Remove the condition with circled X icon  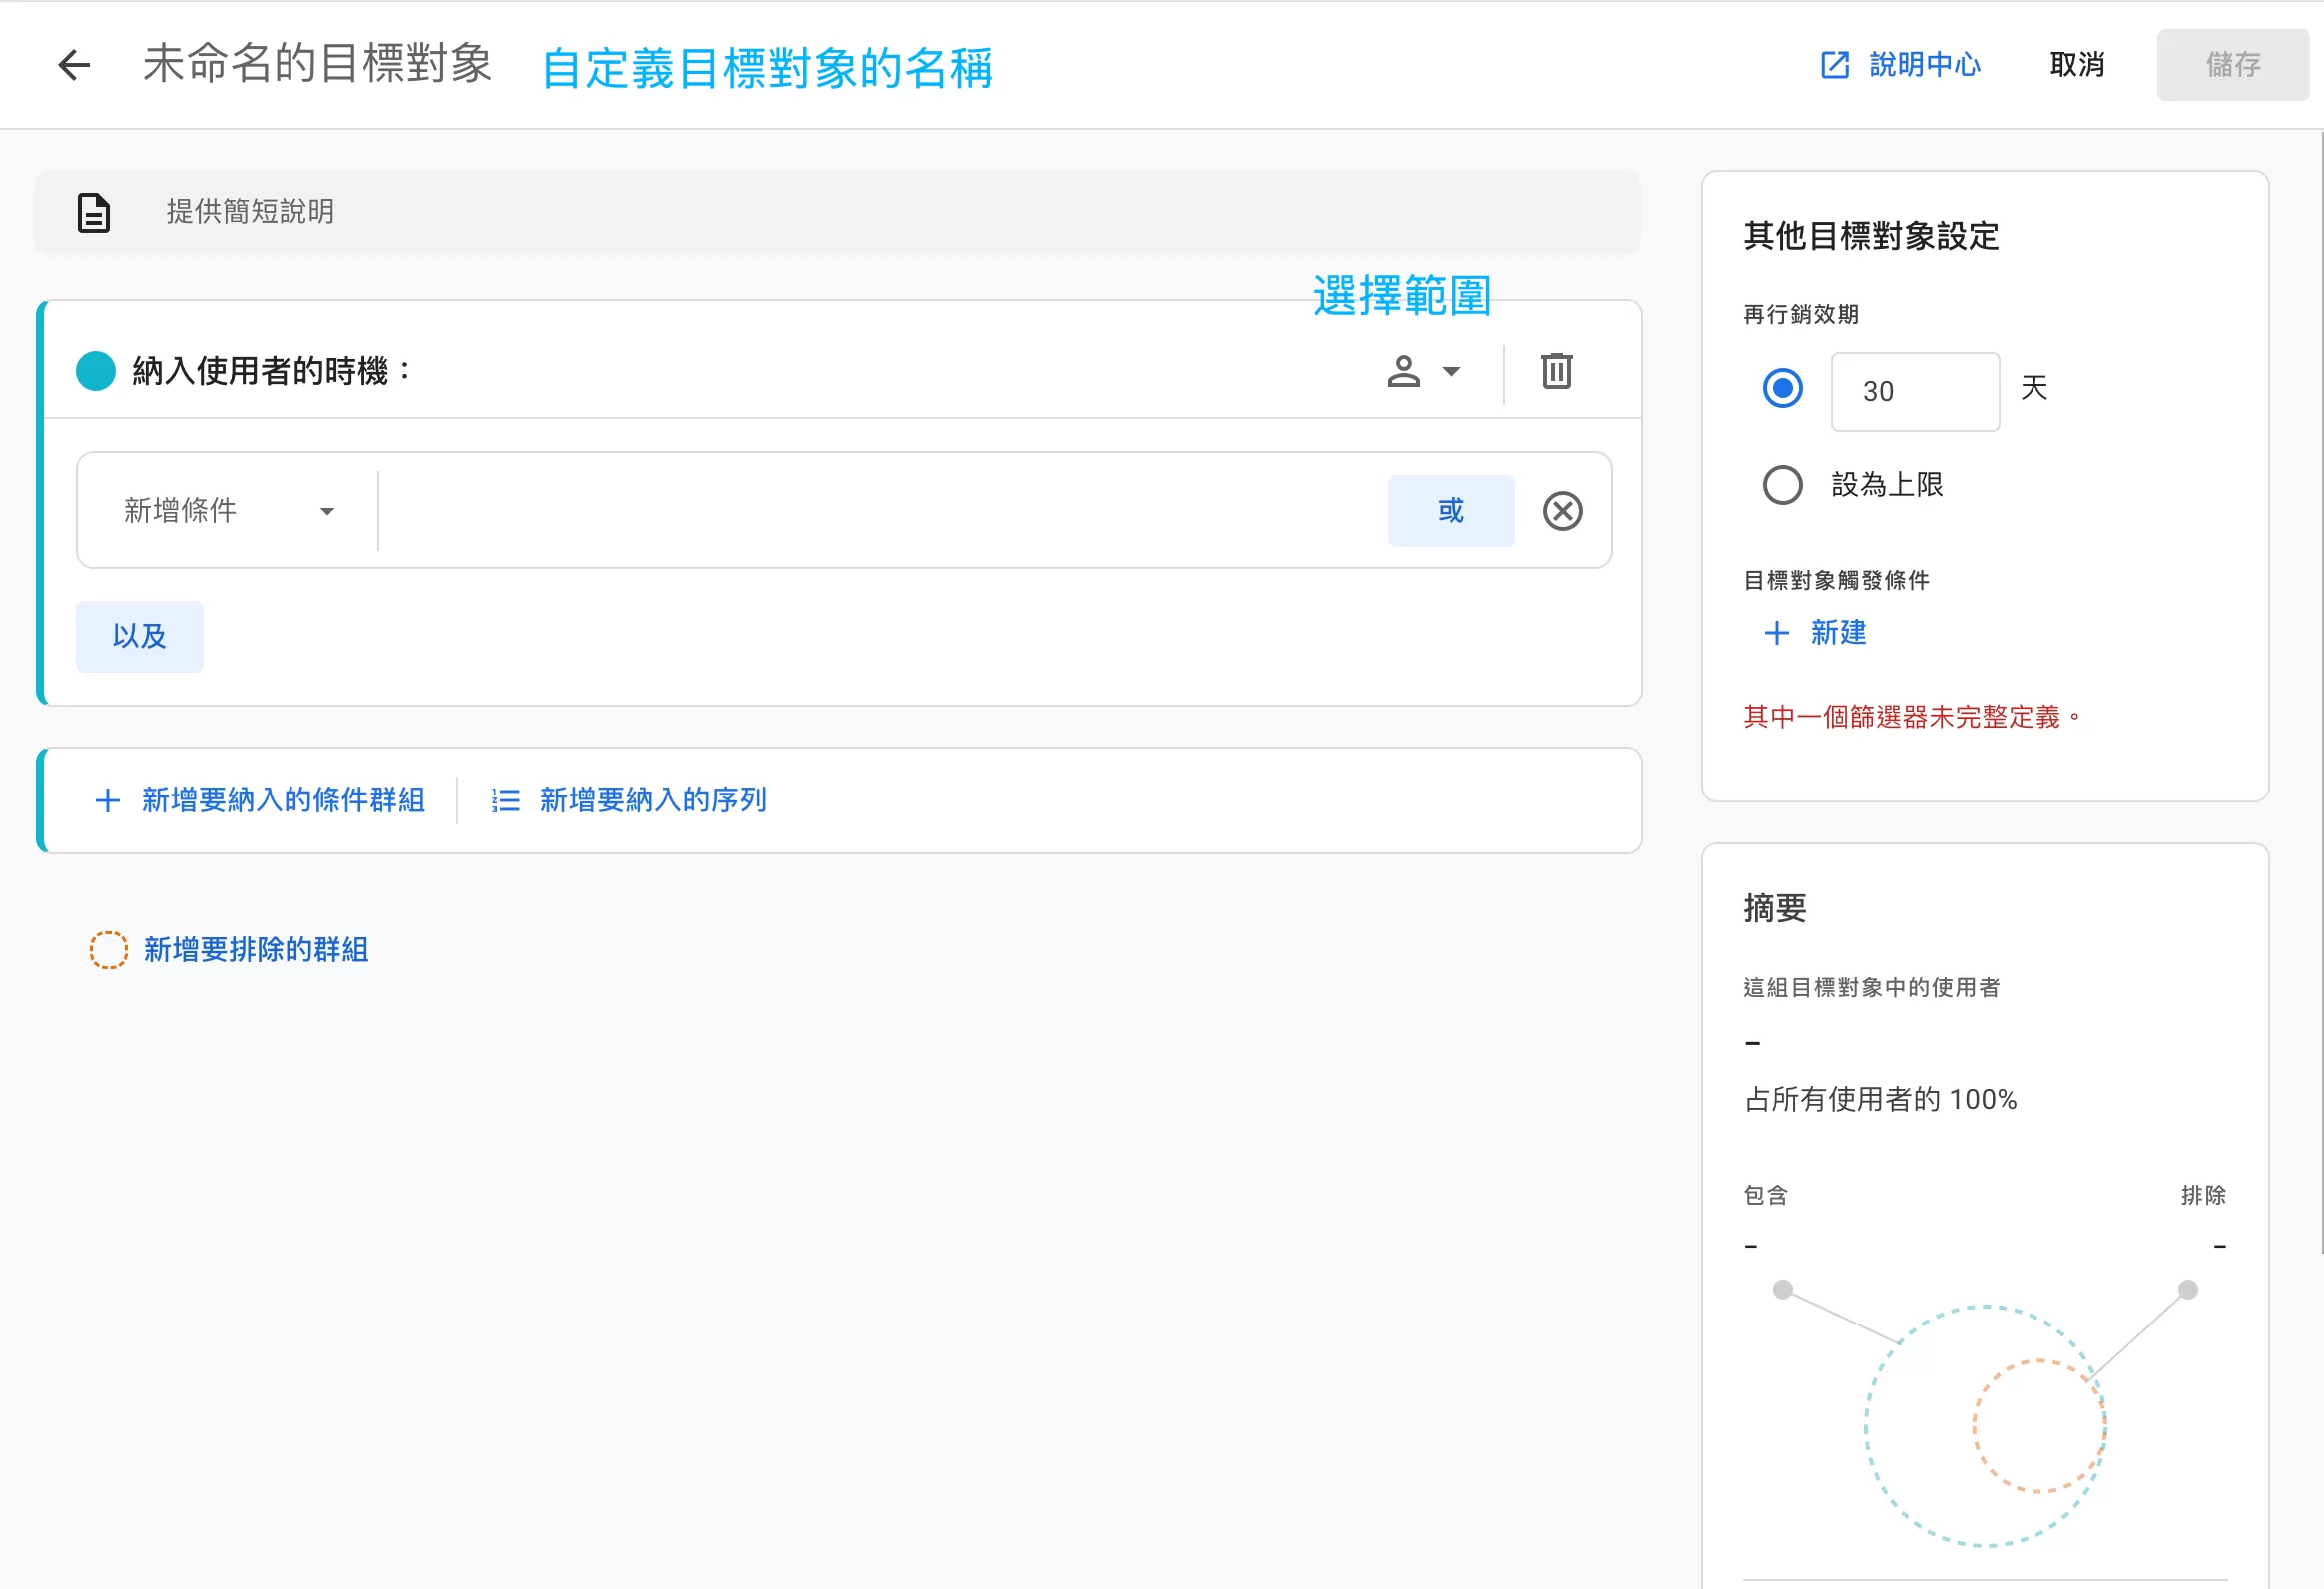pos(1563,511)
